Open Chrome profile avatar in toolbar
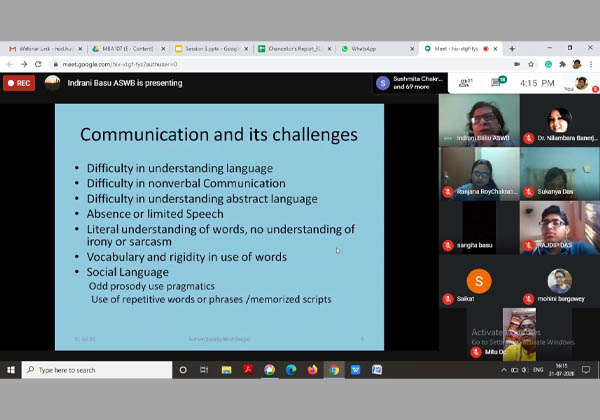The image size is (600, 420). (577, 64)
